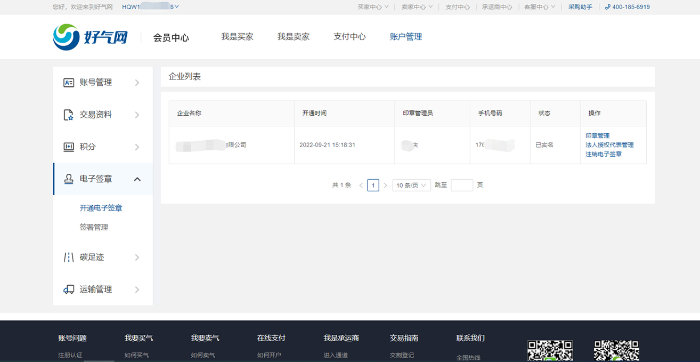Expand the 碳足迹 sidebar section
Viewport: 700px width, 362px height.
click(x=137, y=257)
